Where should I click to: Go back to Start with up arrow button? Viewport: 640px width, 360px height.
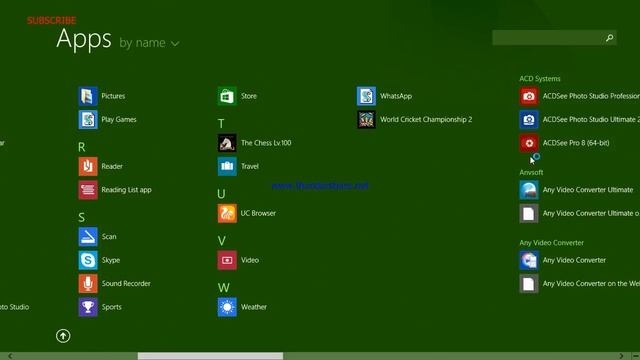(63, 336)
